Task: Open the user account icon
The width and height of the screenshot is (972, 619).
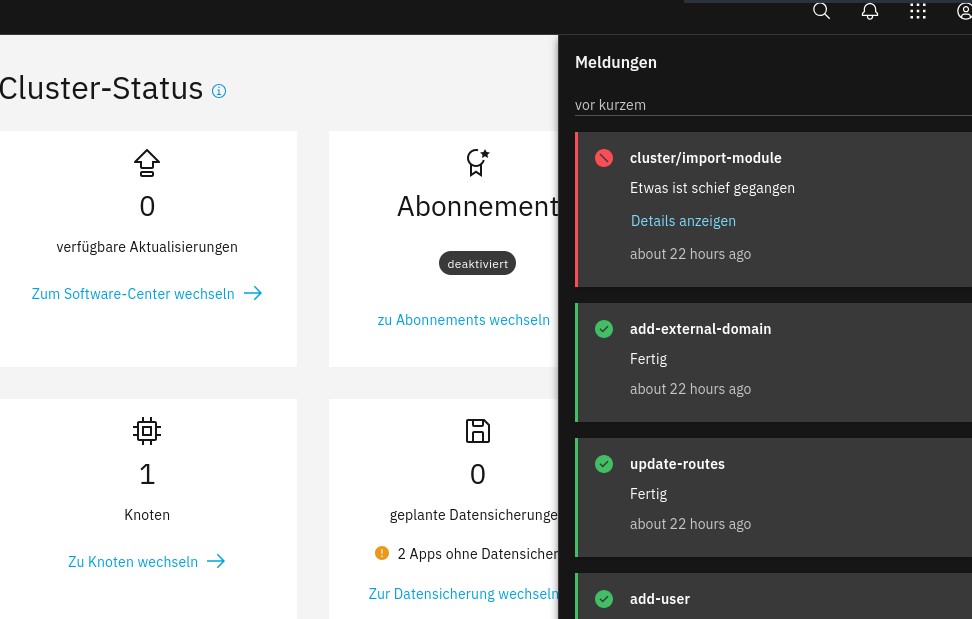Action: 965,11
